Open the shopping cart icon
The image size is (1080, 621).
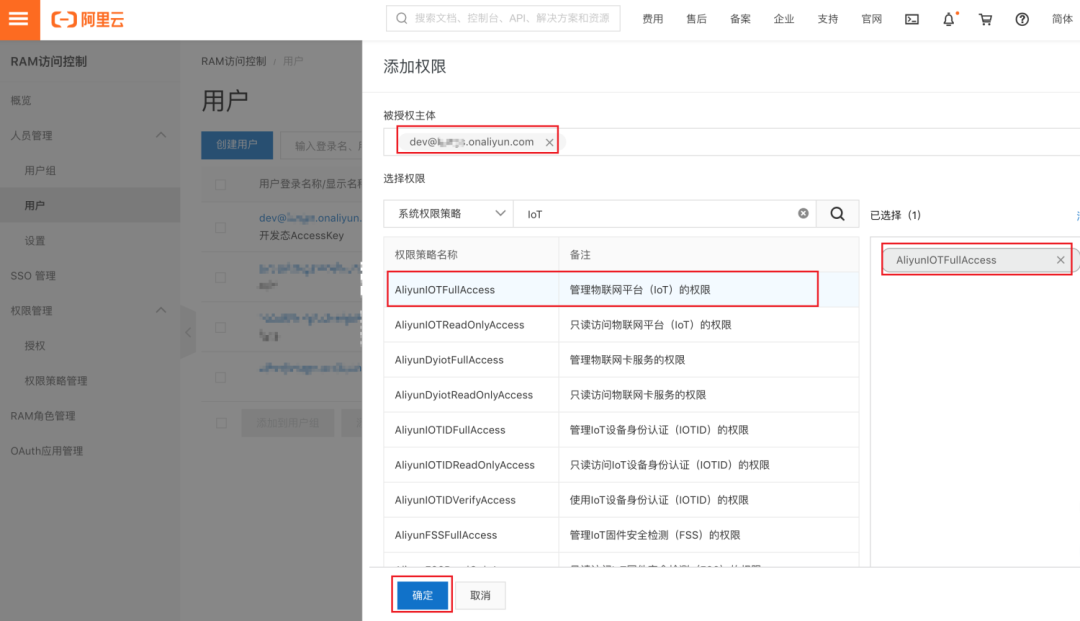coord(986,19)
